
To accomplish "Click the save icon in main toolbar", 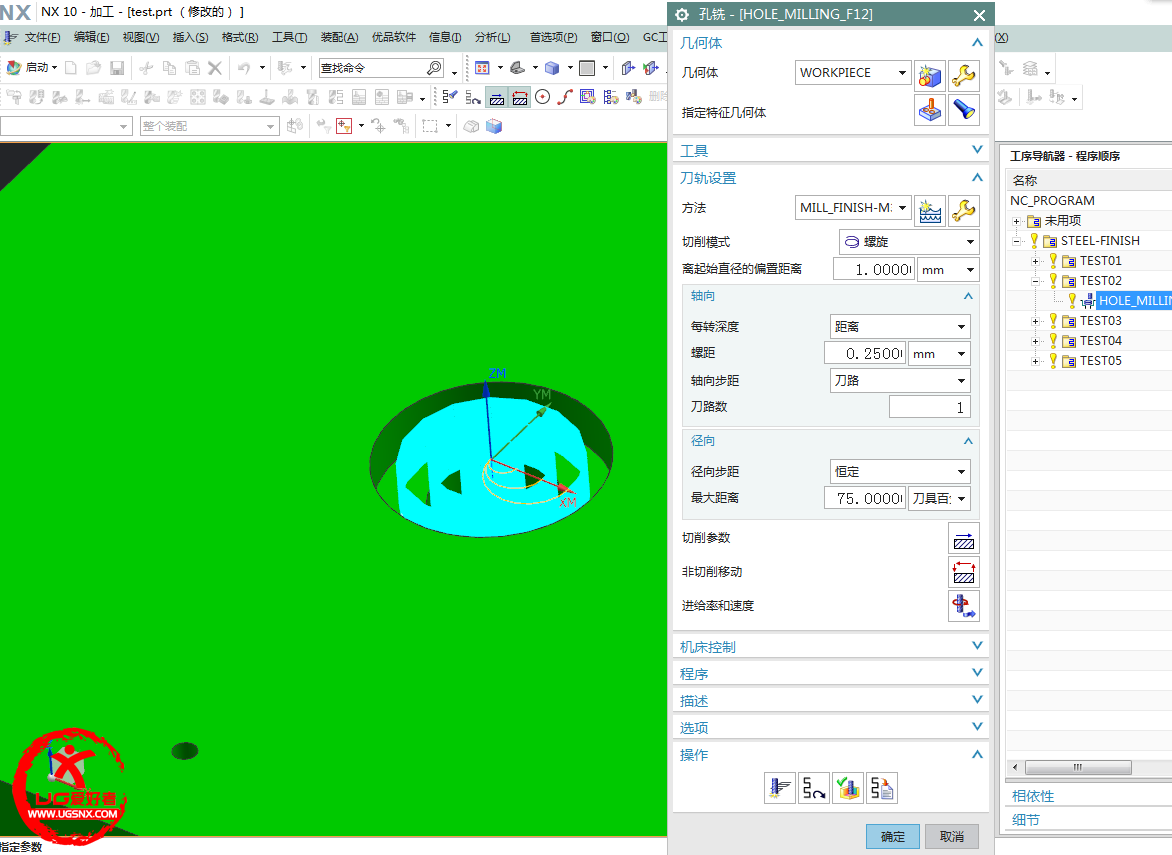I will point(117,68).
